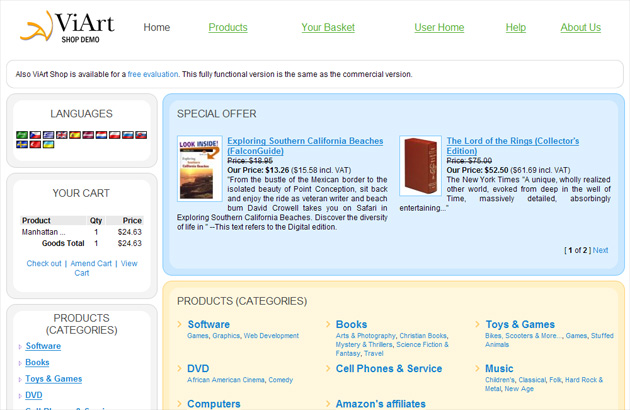Open Graphics subcategory under Software
Viewport: 630px width, 410px height.
pos(226,336)
